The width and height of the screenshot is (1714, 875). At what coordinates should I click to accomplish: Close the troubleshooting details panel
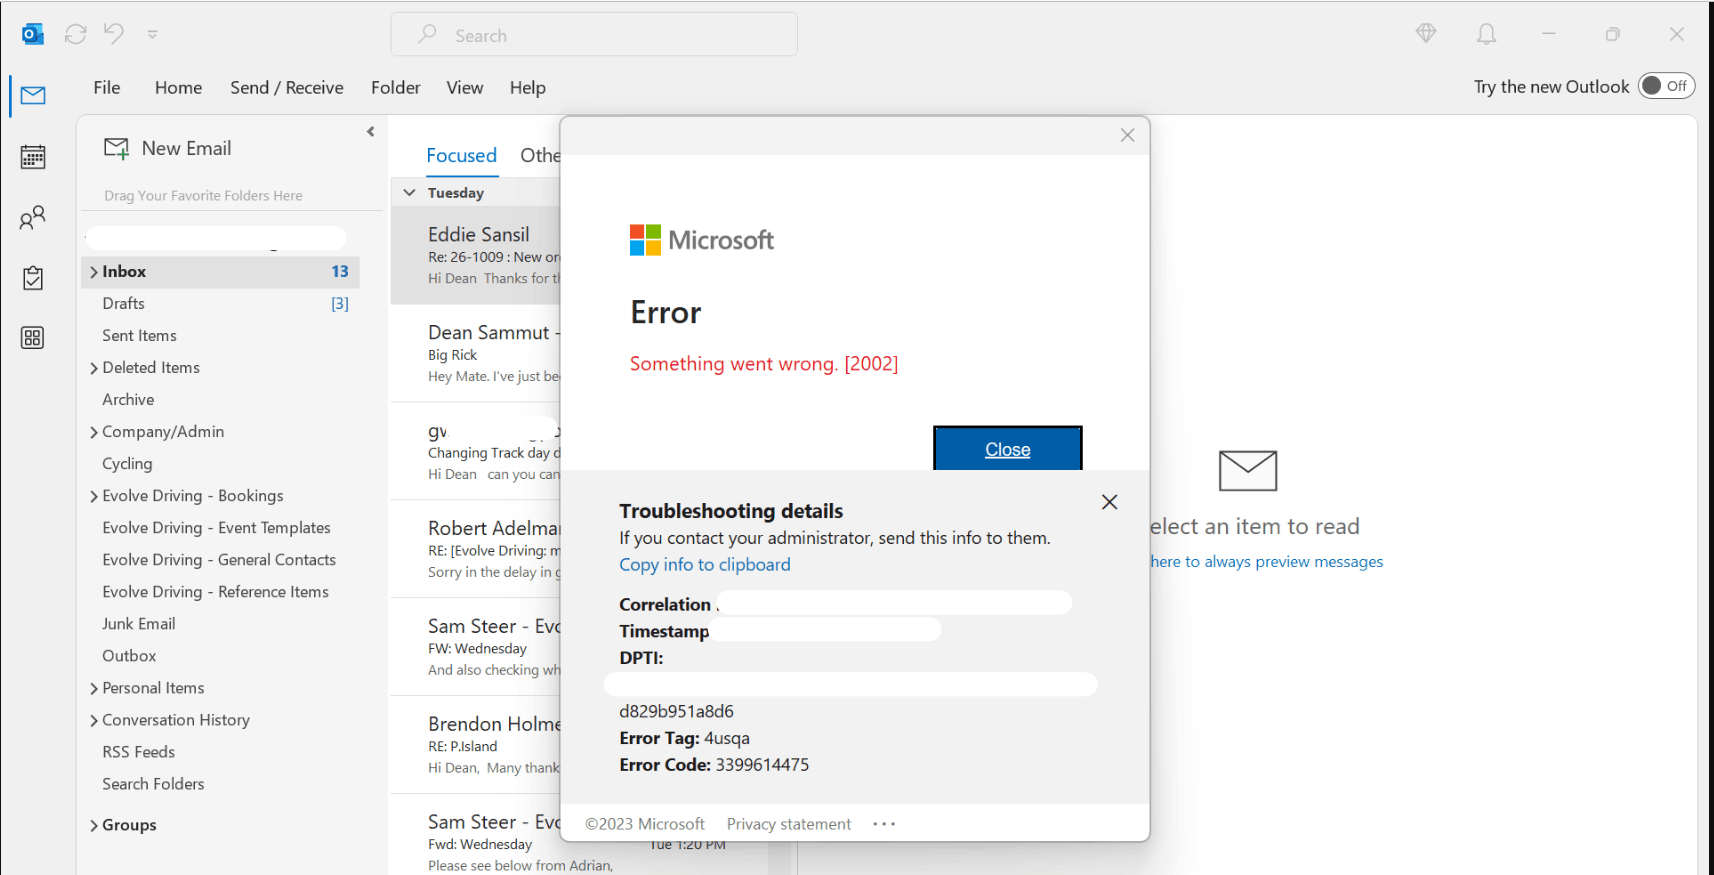coord(1109,502)
